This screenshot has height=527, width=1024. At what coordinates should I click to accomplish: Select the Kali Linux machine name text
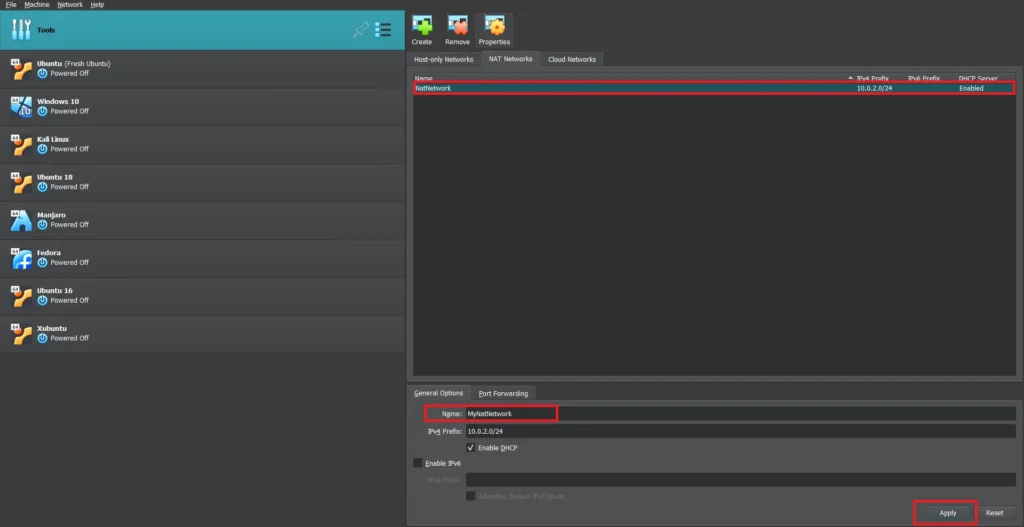point(53,139)
